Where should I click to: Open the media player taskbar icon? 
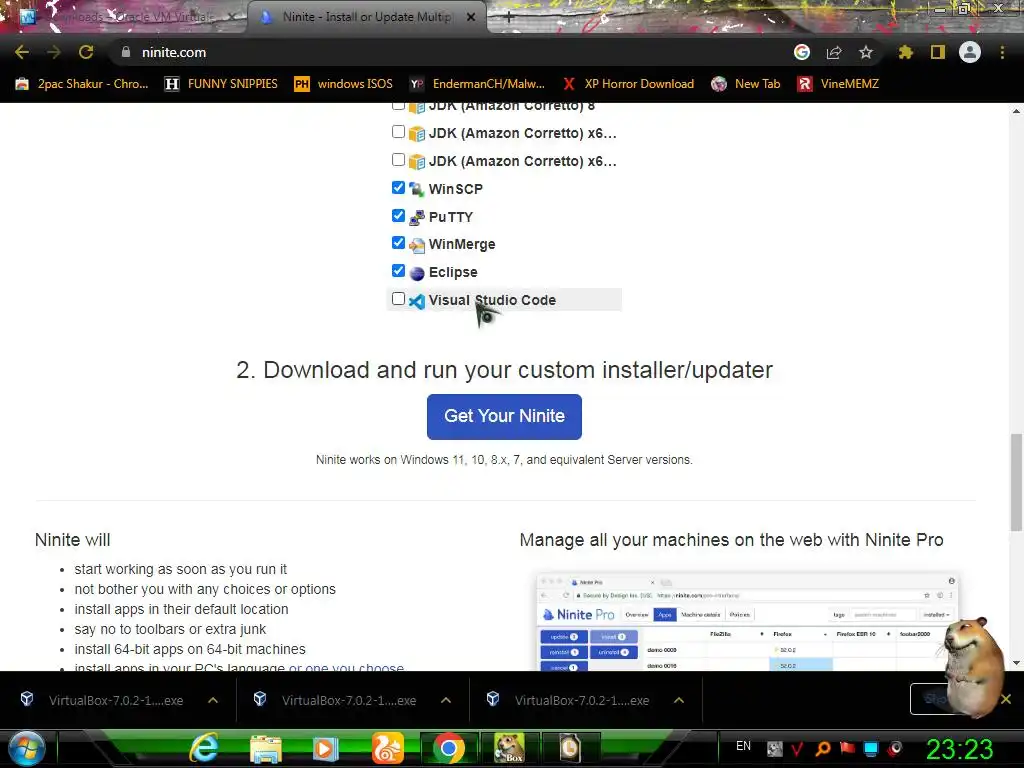[326, 748]
